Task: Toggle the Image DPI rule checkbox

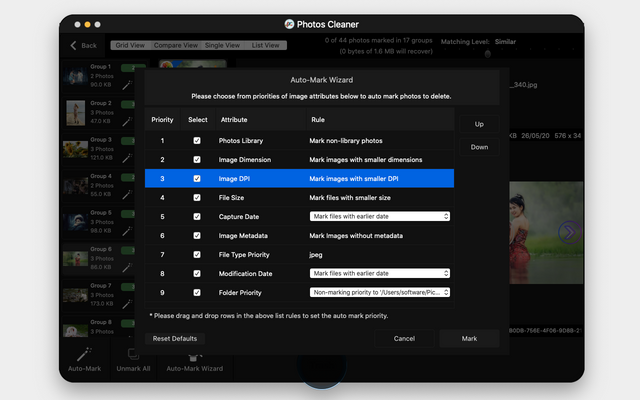Action: point(197,178)
